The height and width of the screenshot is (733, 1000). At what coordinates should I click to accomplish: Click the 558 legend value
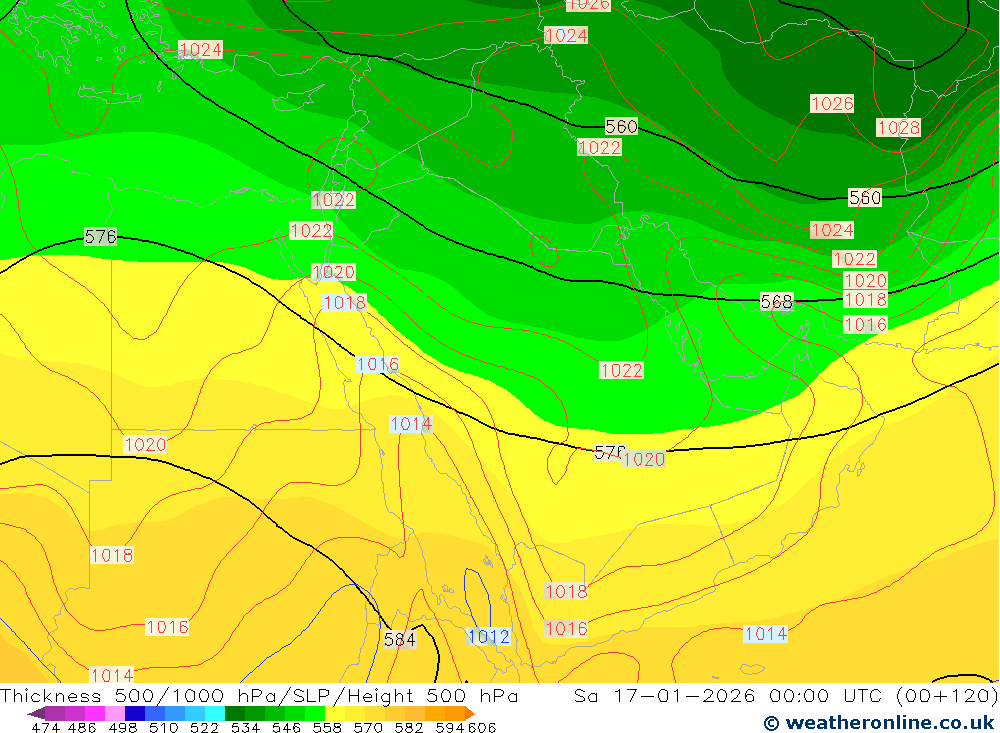[x=327, y=727]
